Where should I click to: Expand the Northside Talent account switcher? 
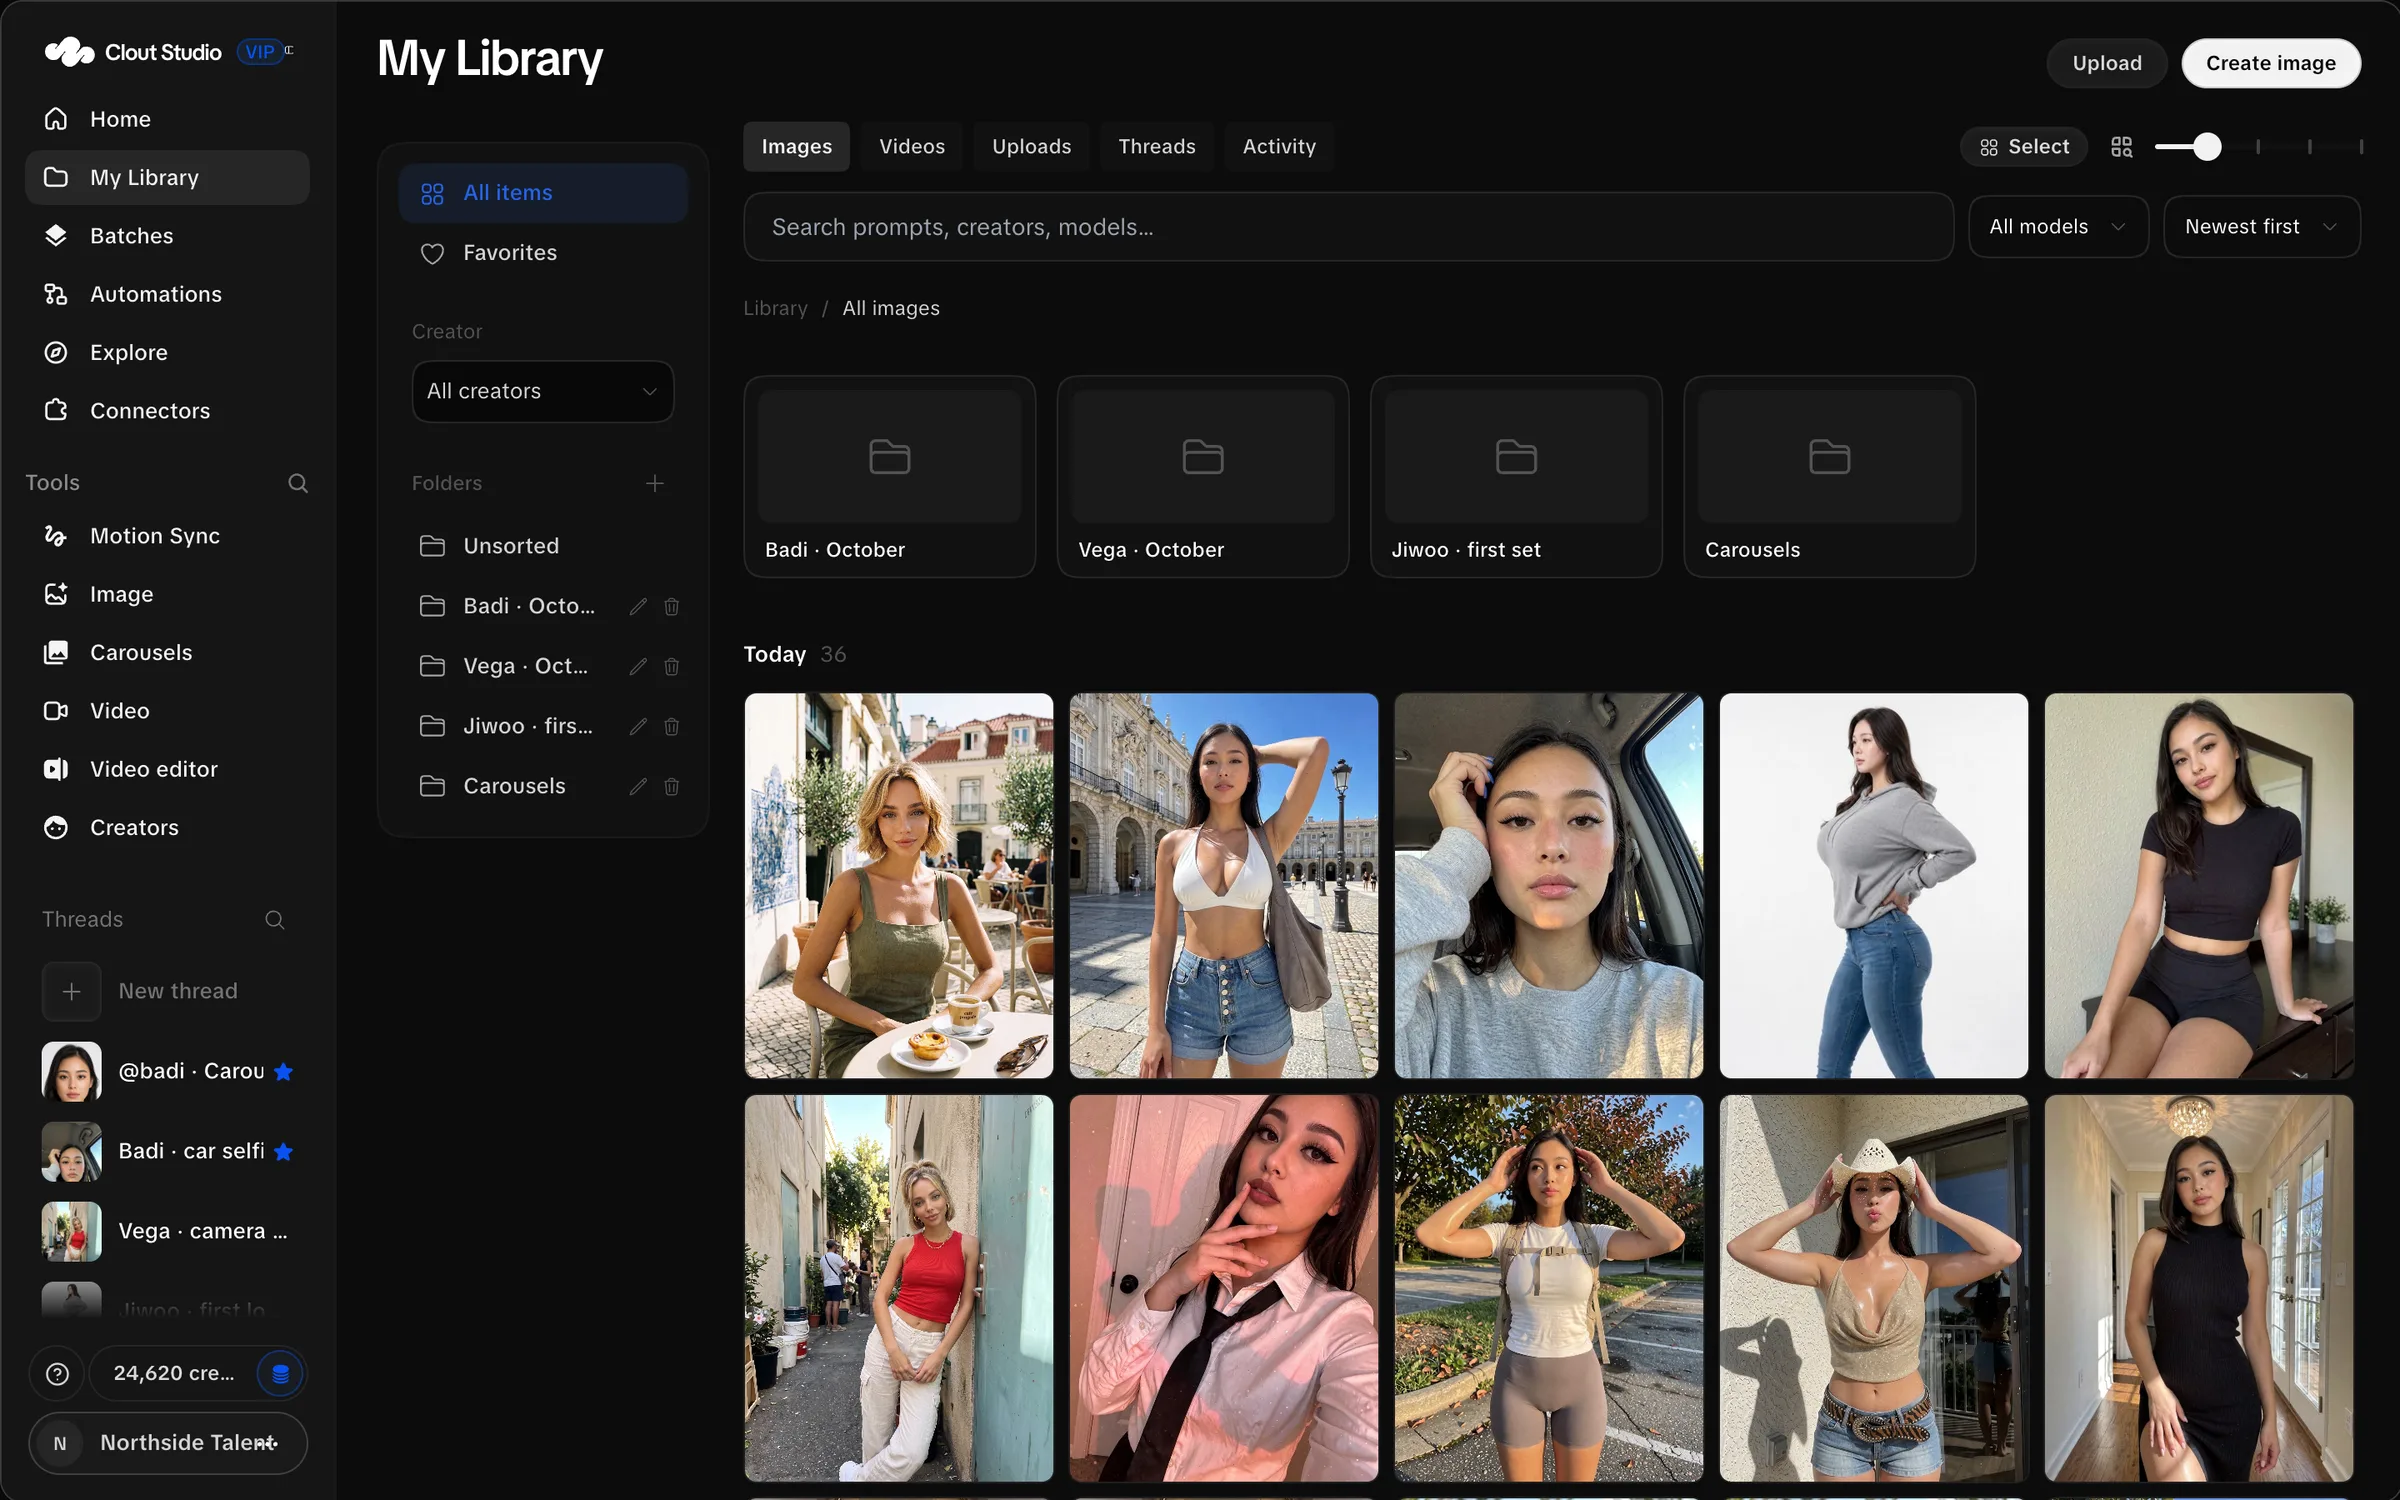pos(168,1443)
